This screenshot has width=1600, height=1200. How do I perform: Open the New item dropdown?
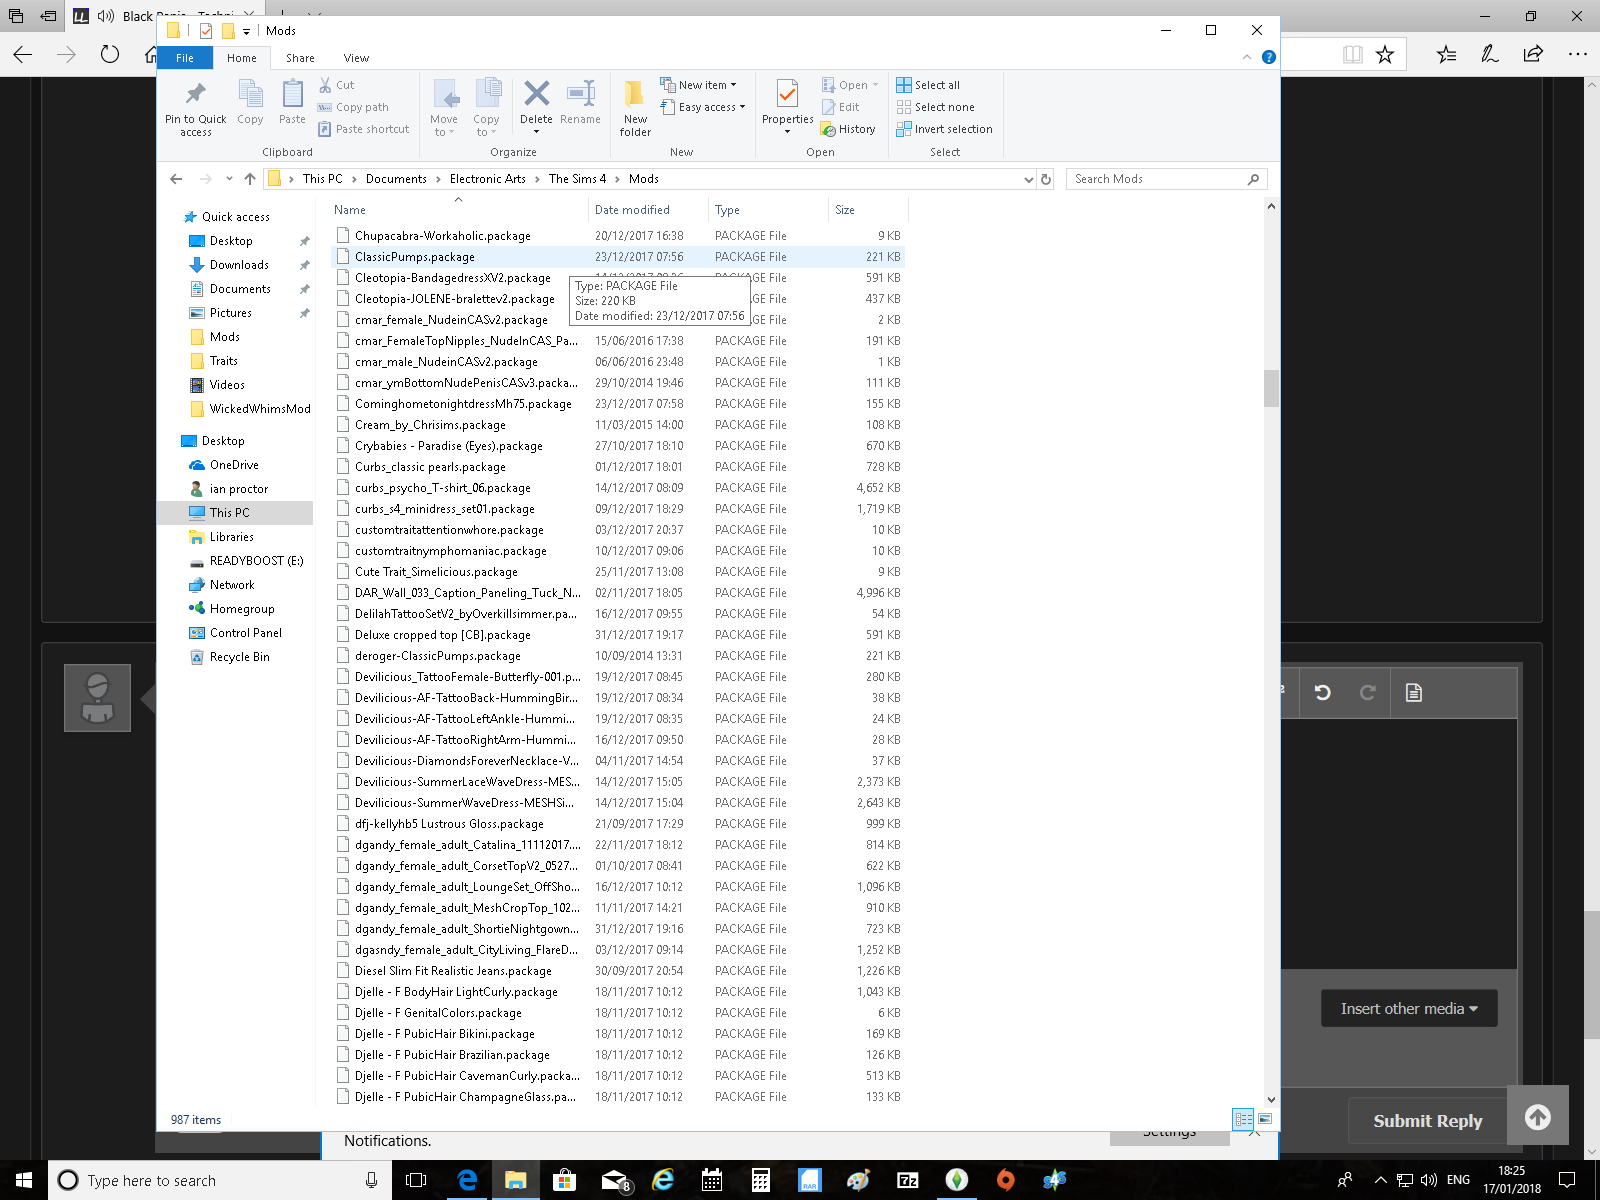tap(699, 85)
